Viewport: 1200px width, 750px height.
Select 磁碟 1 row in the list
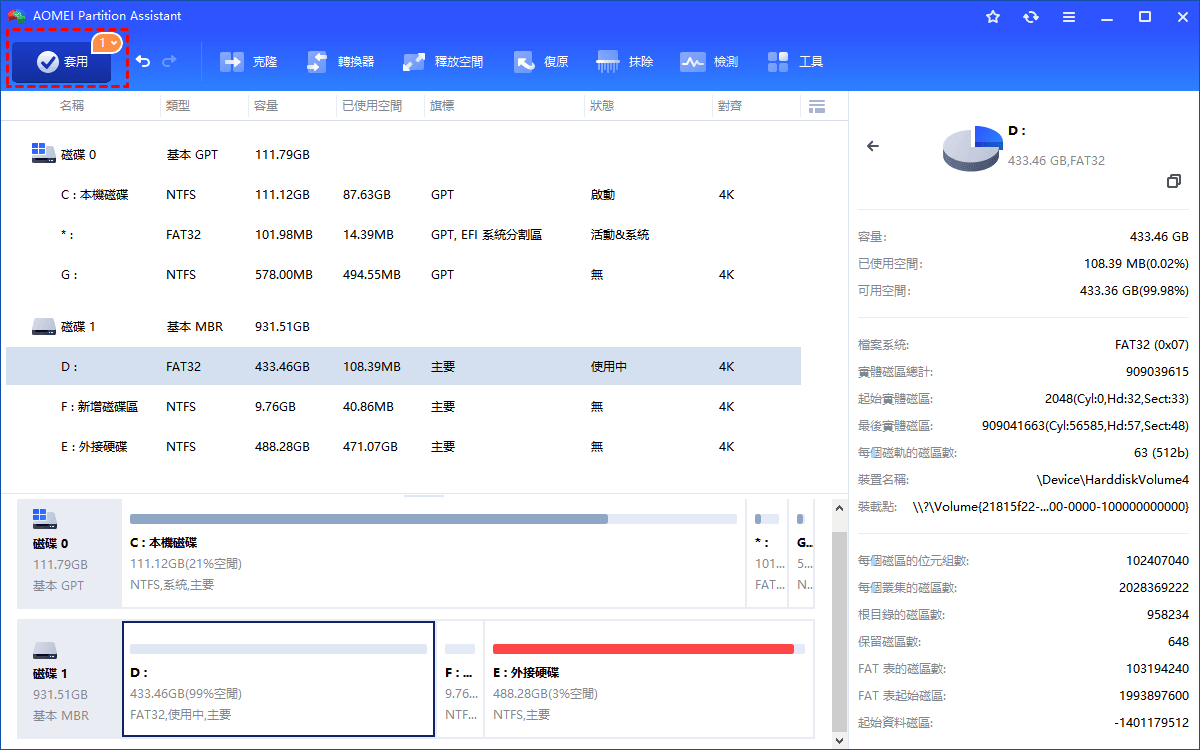point(404,327)
